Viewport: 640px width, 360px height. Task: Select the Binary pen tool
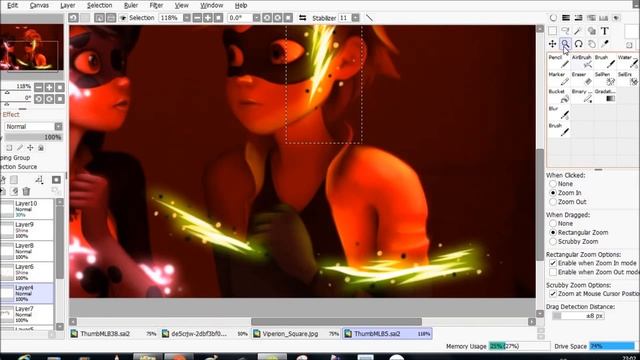[x=582, y=96]
